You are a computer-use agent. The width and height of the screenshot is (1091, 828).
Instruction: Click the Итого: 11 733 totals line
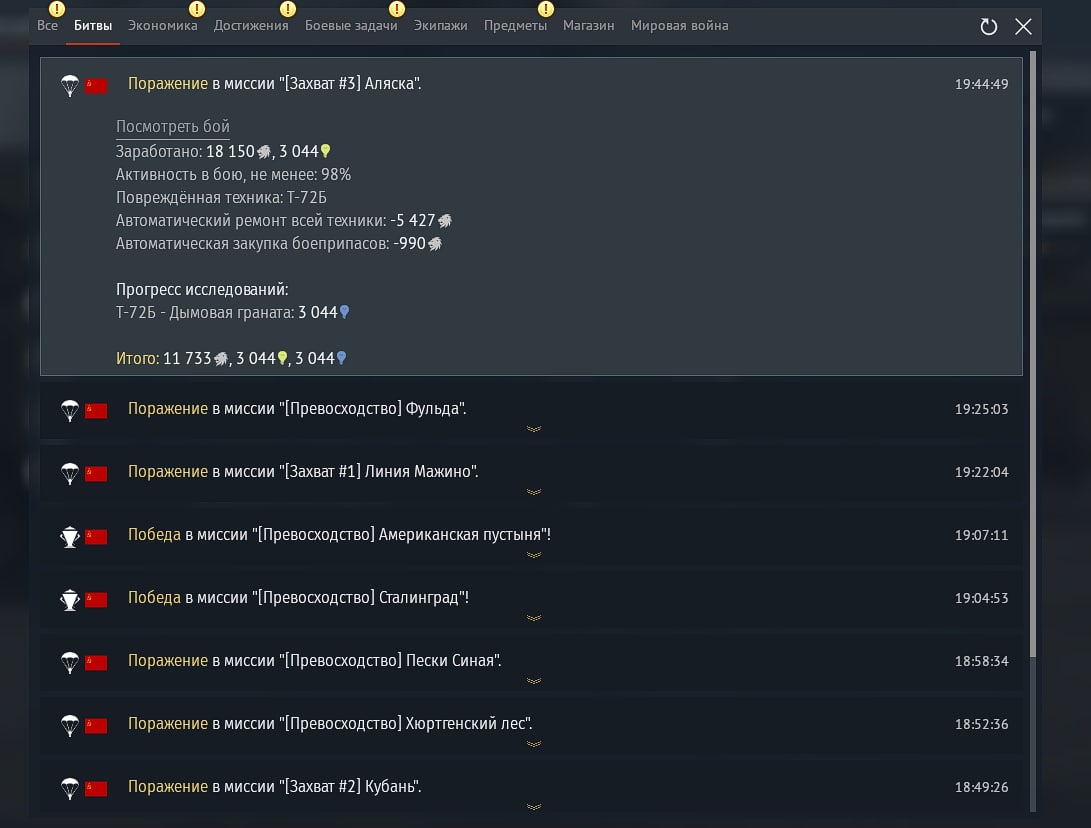pyautogui.click(x=231, y=358)
